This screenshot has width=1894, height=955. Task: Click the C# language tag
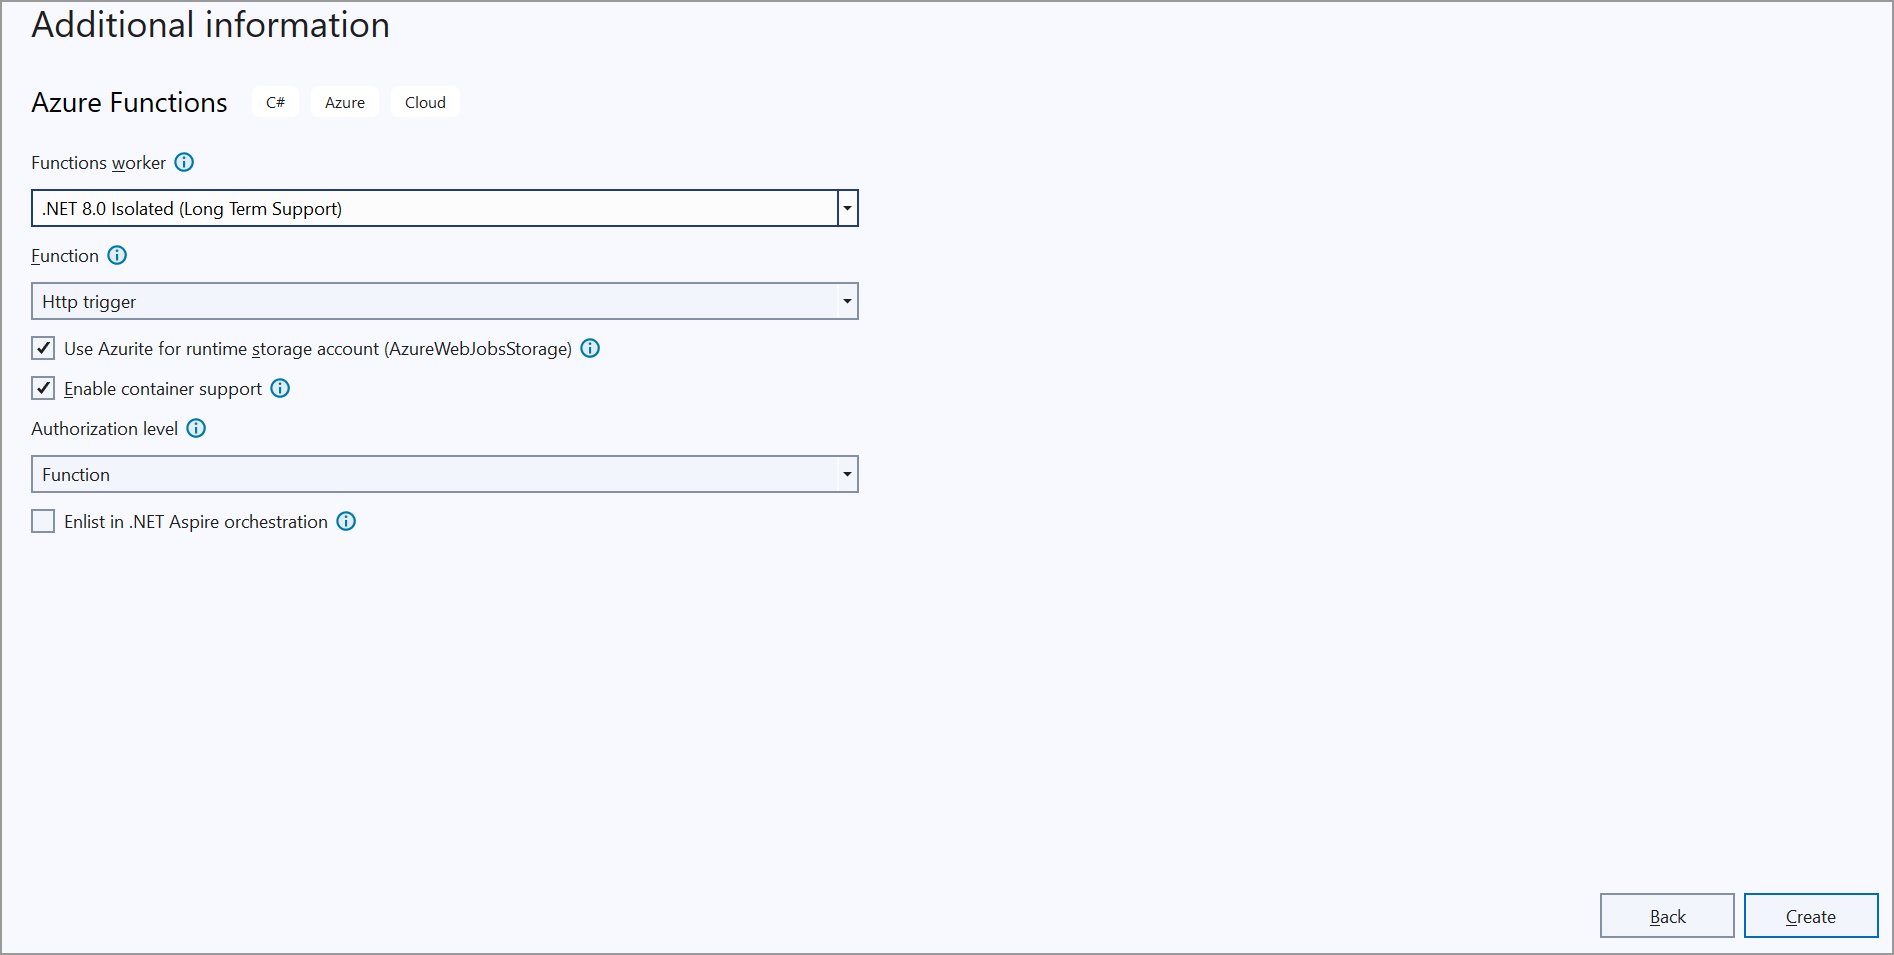point(275,102)
